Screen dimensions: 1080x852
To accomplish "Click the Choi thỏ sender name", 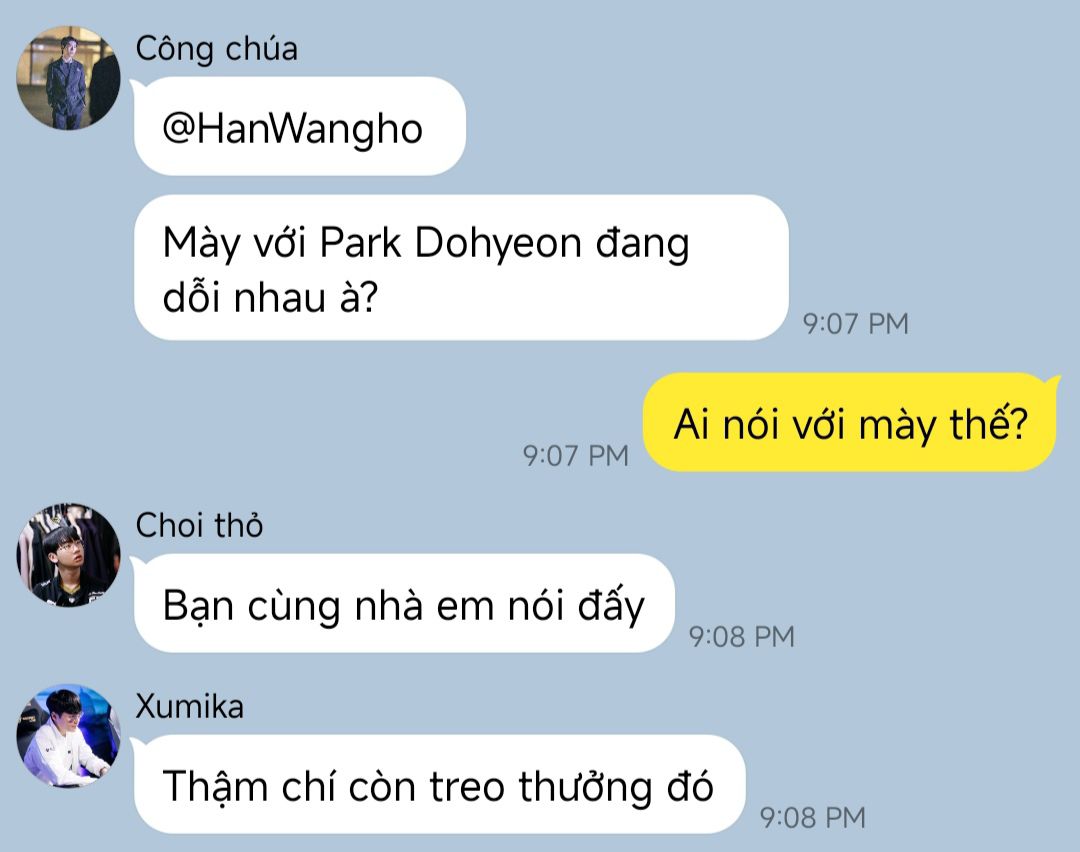I will click(x=199, y=526).
